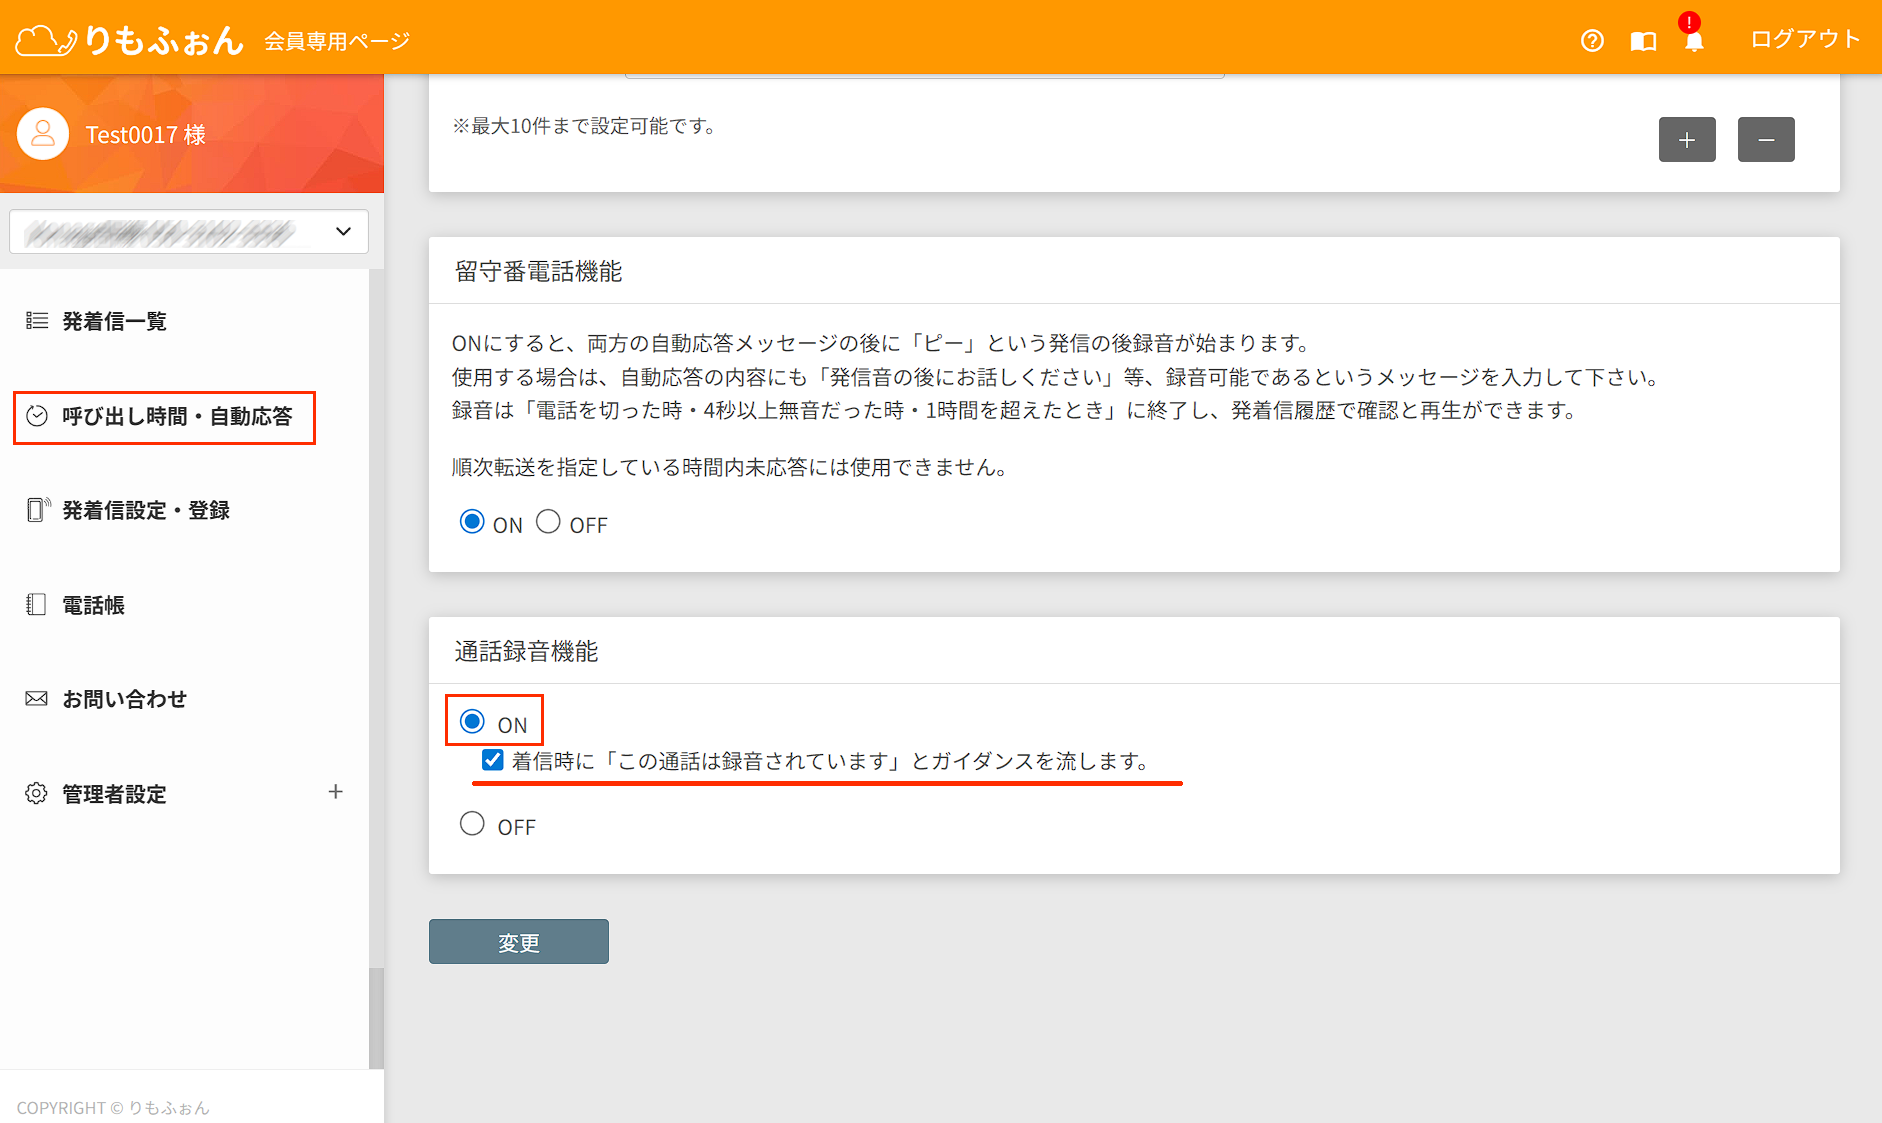Go to 発着信設定・登録 menu
1882x1123 pixels.
click(x=146, y=510)
